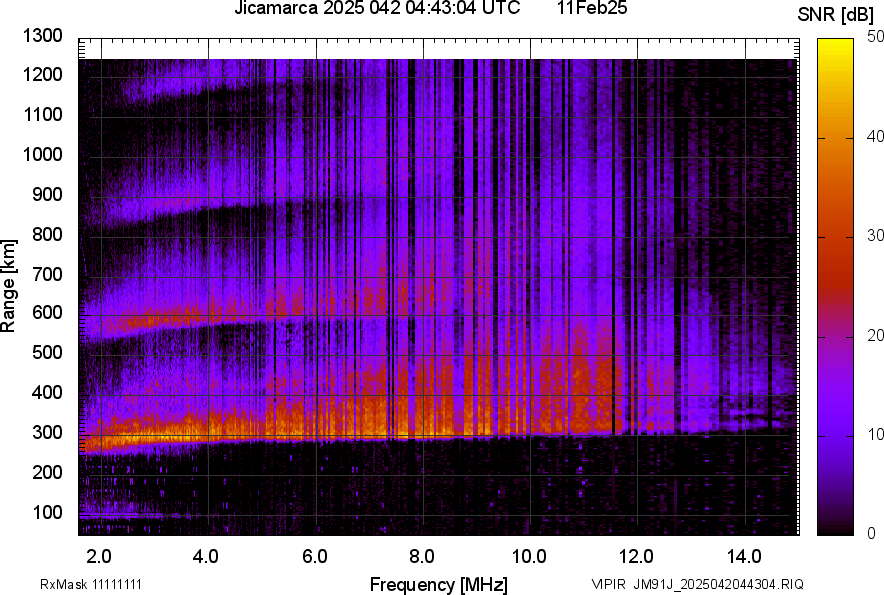Click the second-hop echo band near 600 km at 4 MHz
Viewport: 884px width, 595px height.
(208, 312)
